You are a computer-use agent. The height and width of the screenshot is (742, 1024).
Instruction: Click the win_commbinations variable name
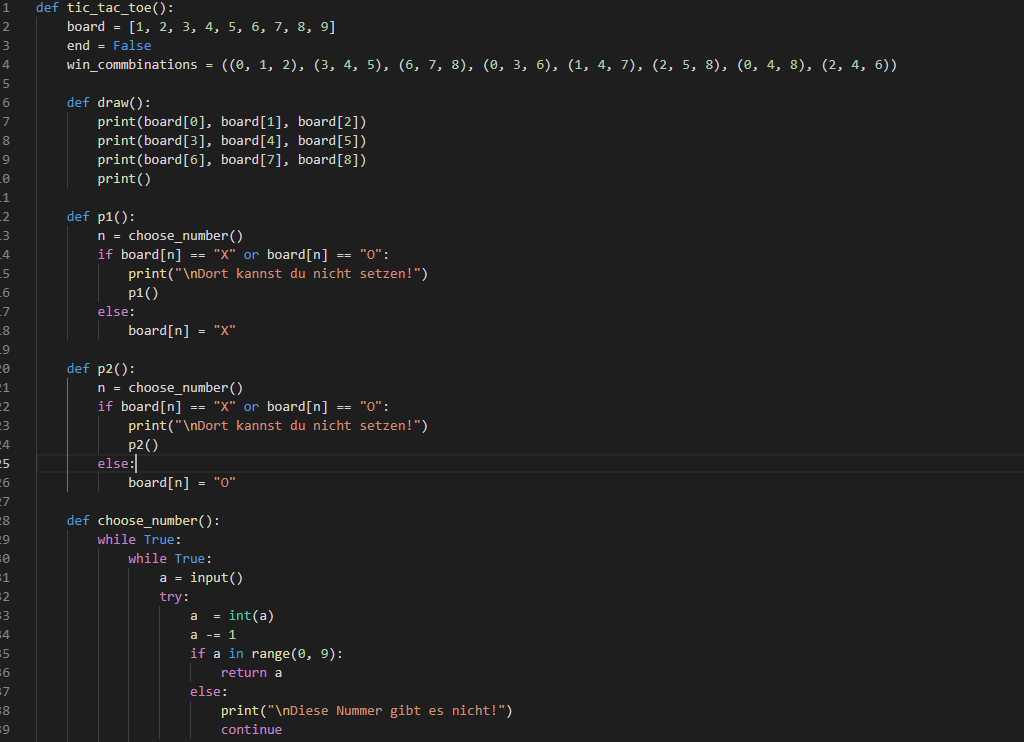(x=132, y=64)
